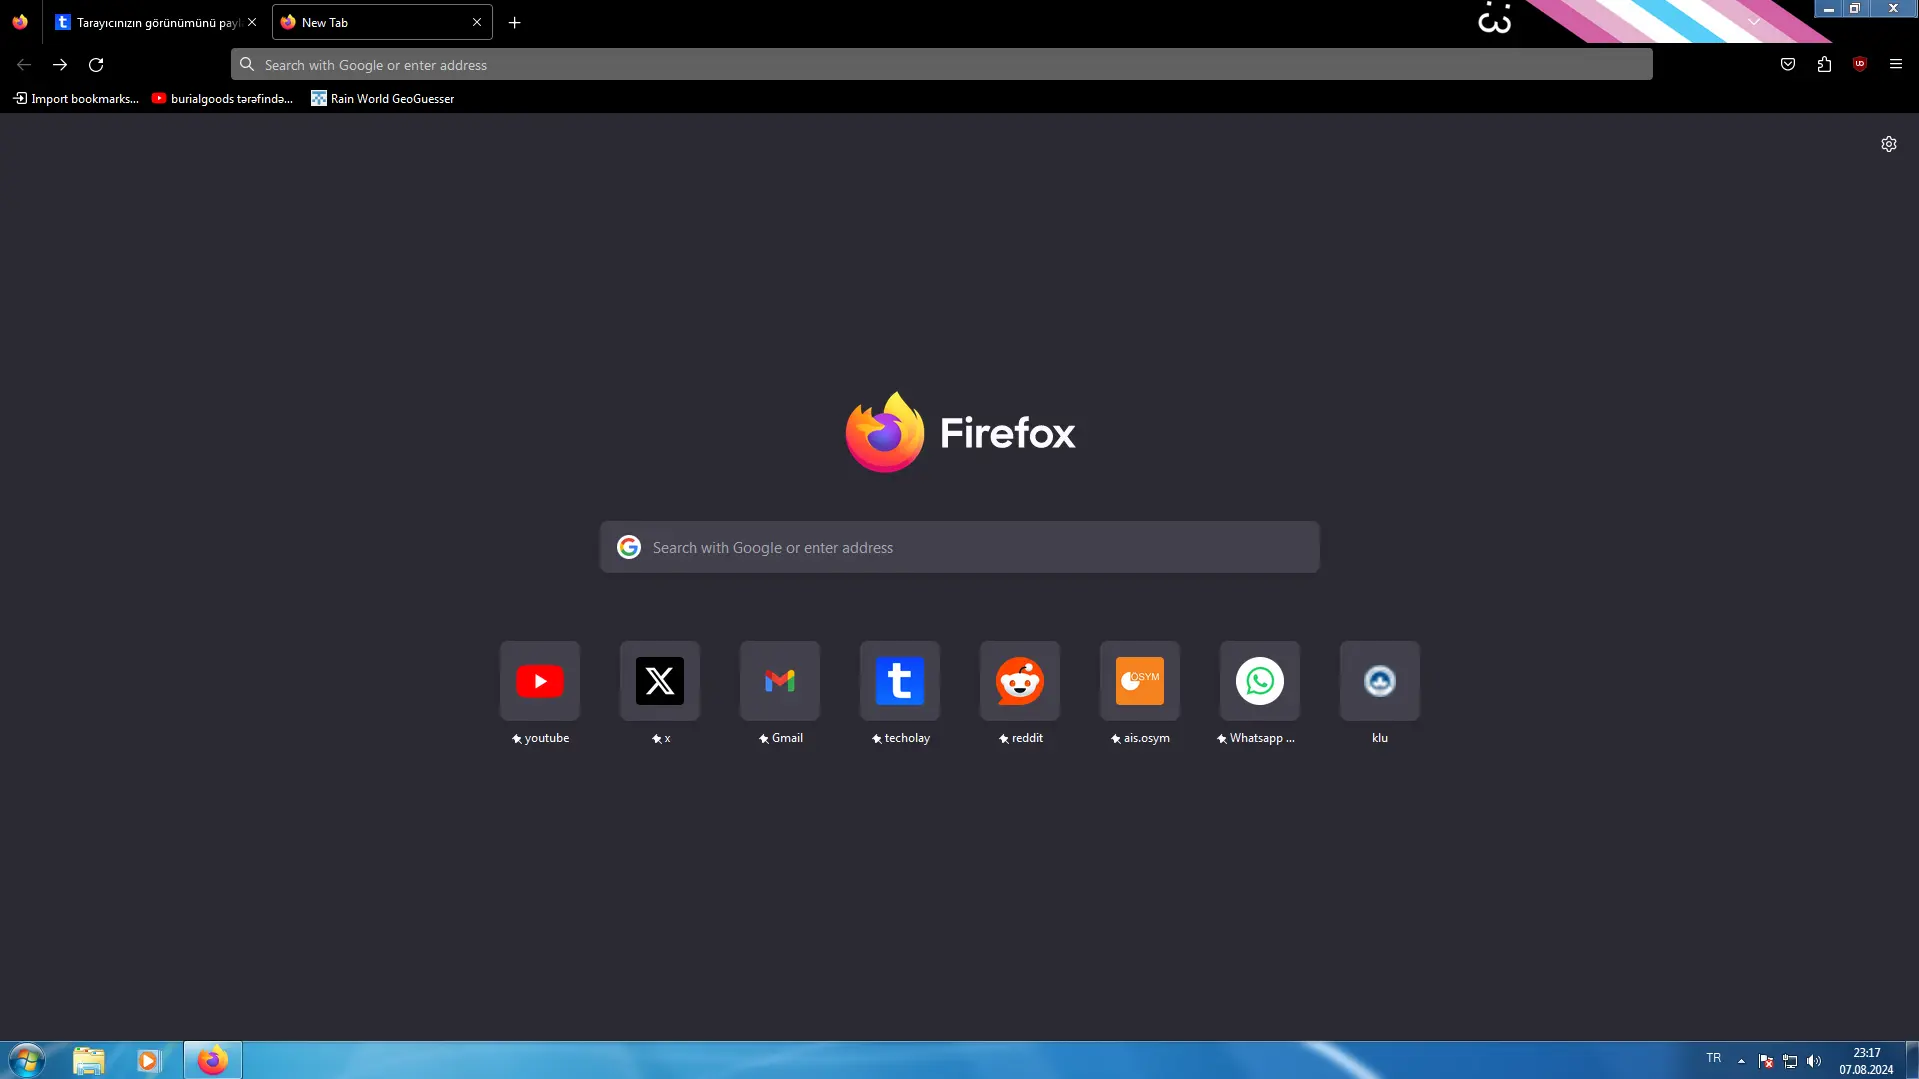1919x1079 pixels.
Task: Click the Save to Pocket icon
Action: point(1788,64)
